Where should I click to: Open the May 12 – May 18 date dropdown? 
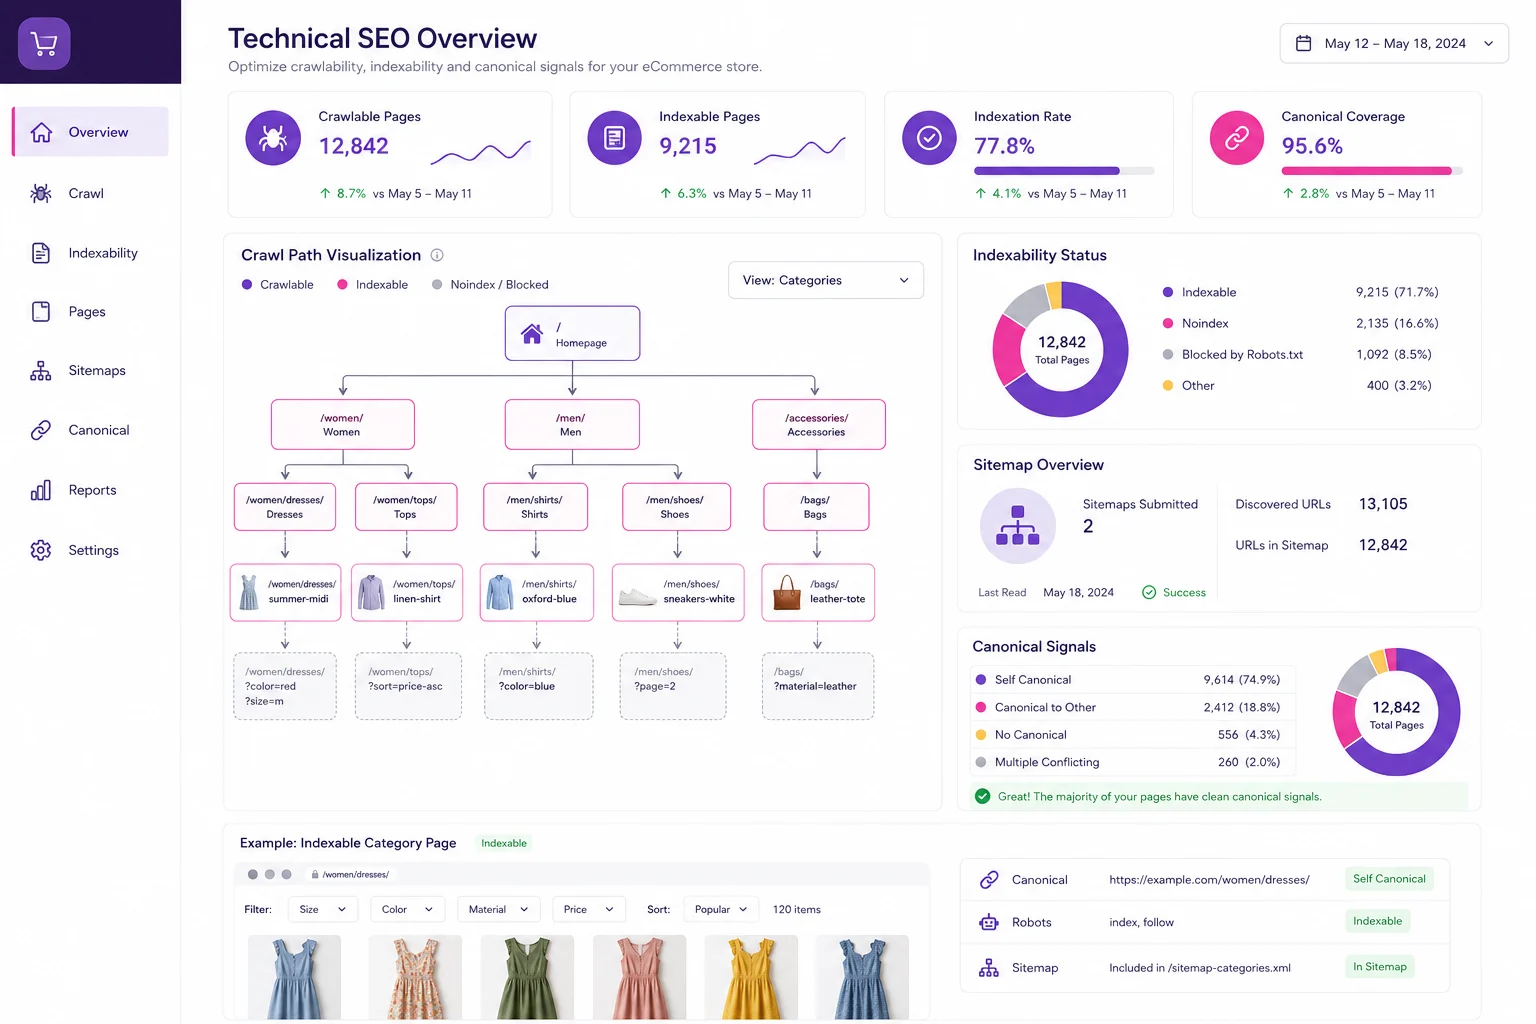(x=1394, y=43)
